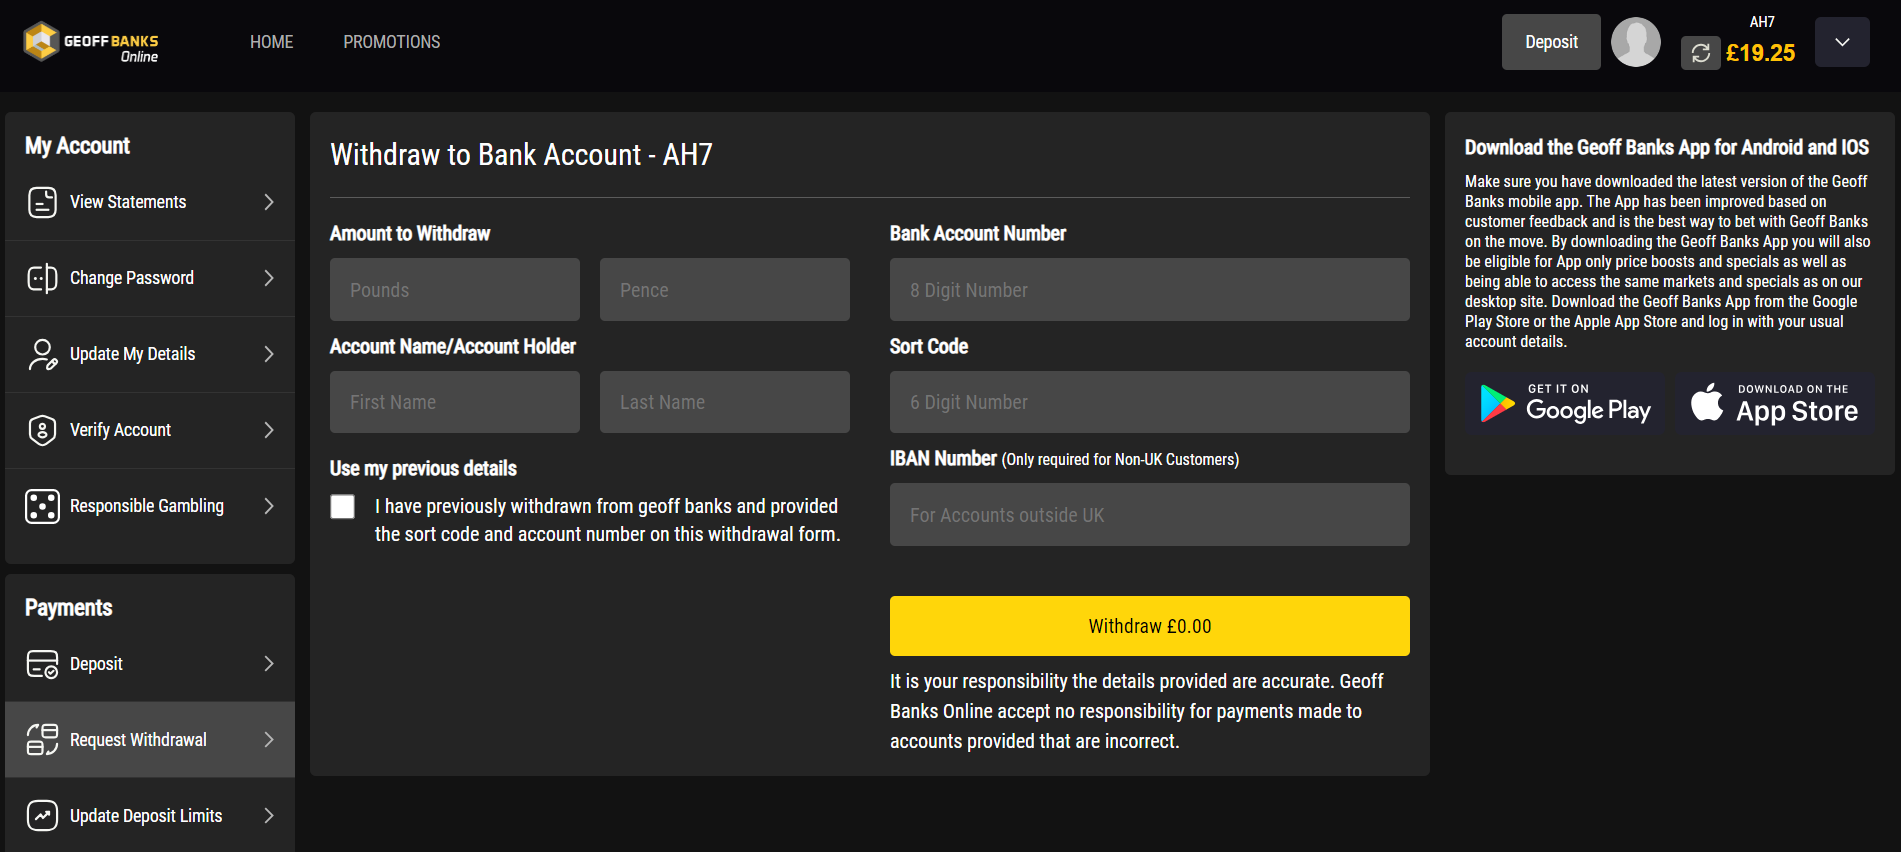The height and width of the screenshot is (852, 1901).
Task: Expand the account dropdown in header
Action: [x=1842, y=42]
